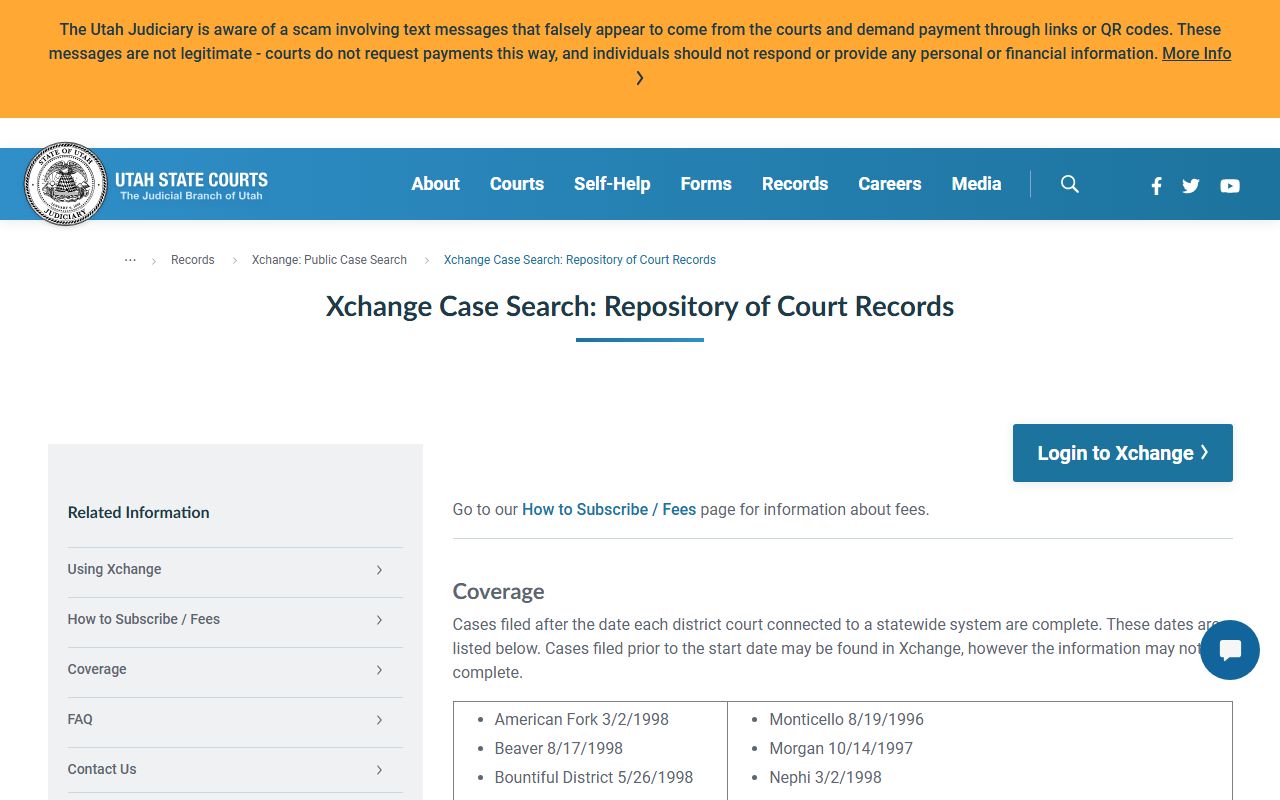The width and height of the screenshot is (1280, 800).
Task: Click the Related Information heading
Action: (x=139, y=512)
